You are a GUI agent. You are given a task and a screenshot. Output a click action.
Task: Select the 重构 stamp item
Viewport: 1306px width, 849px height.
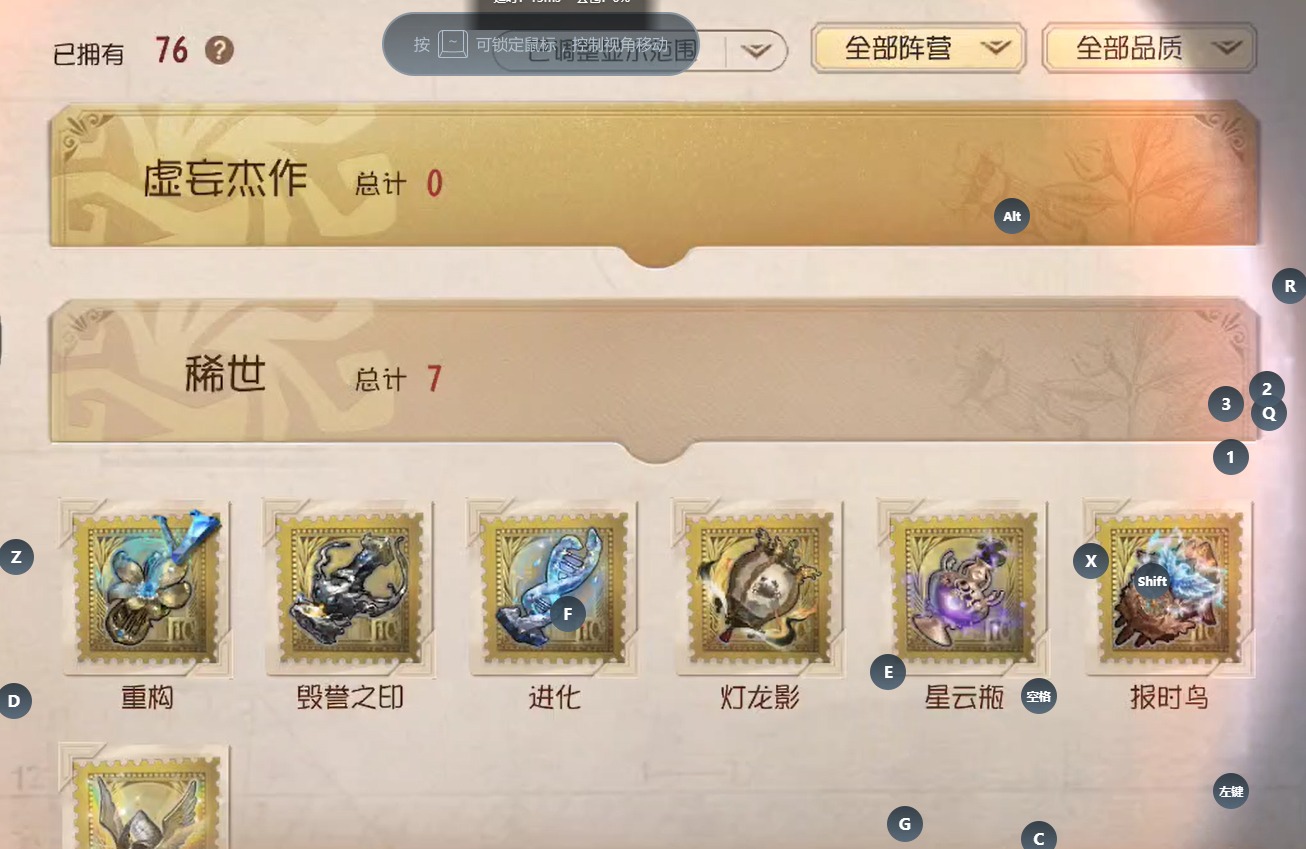(x=147, y=590)
